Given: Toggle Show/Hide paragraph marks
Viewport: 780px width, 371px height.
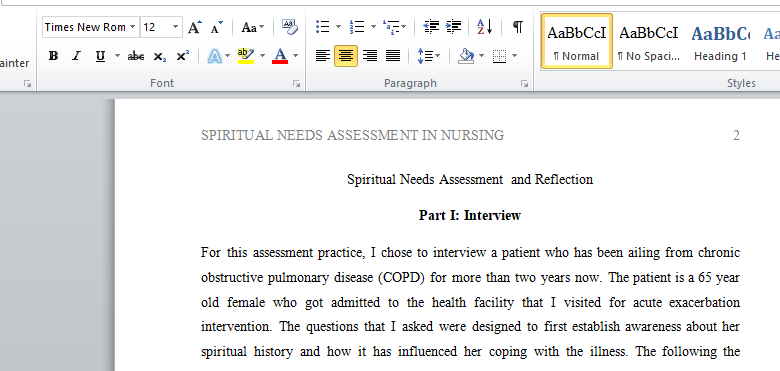Looking at the screenshot, I should click(x=517, y=27).
